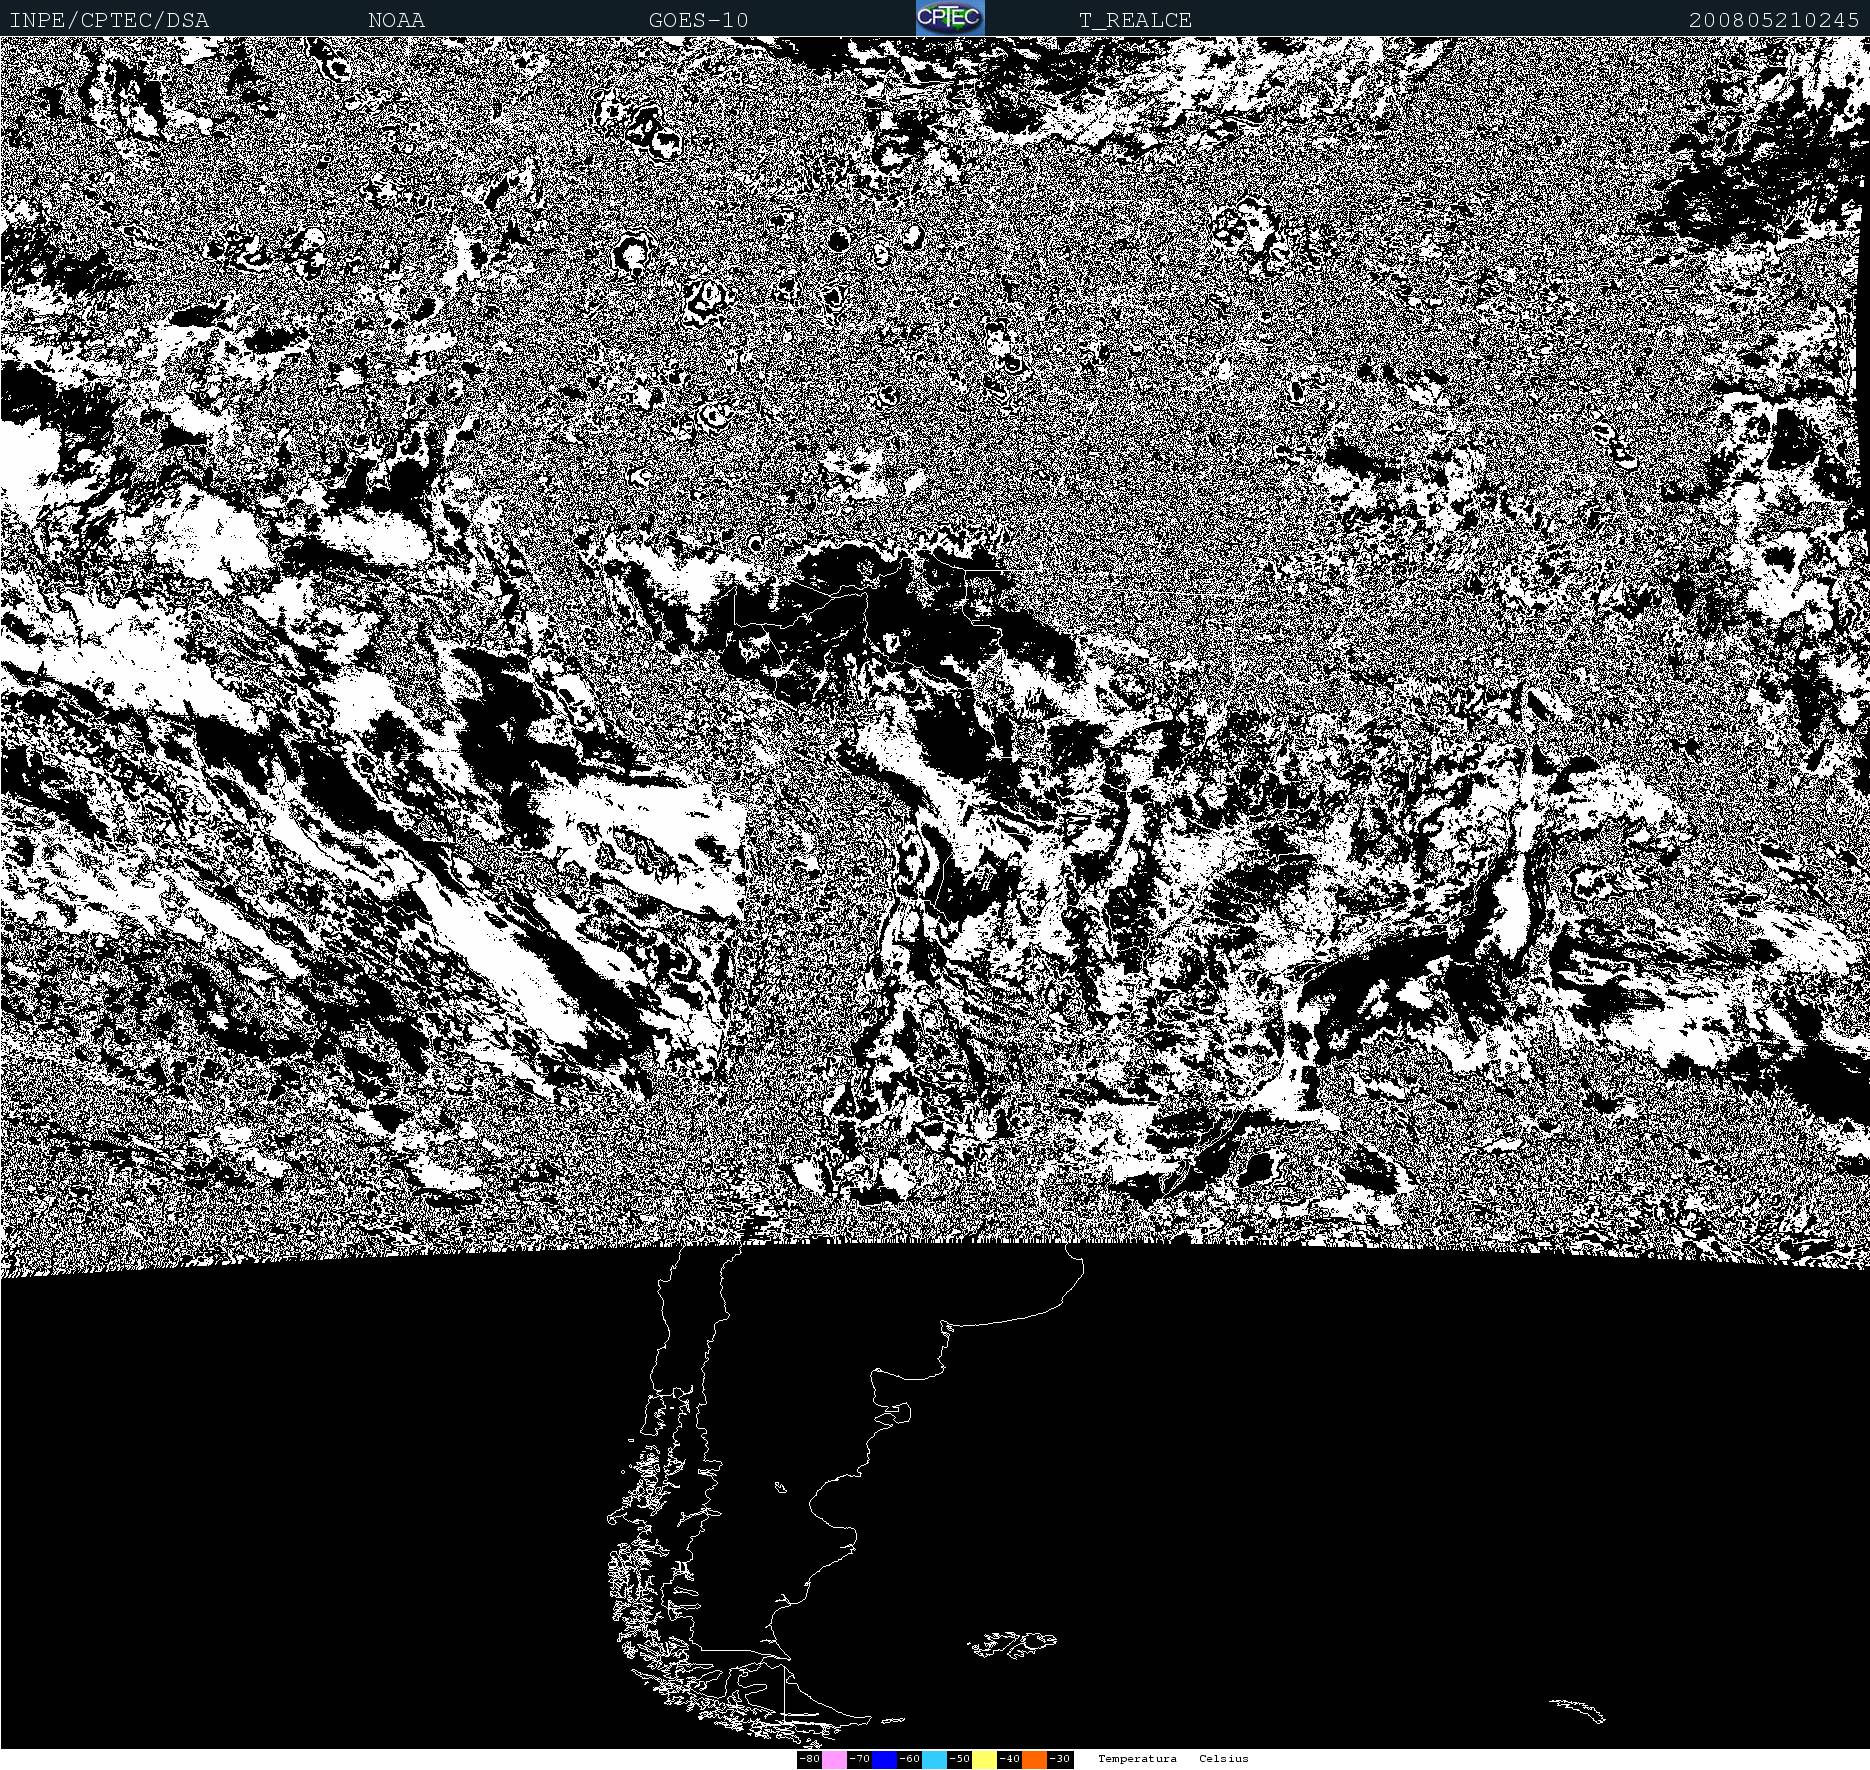Click the T_REALCE product label
Image resolution: width=1870 pixels, height=1770 pixels.
point(1135,20)
